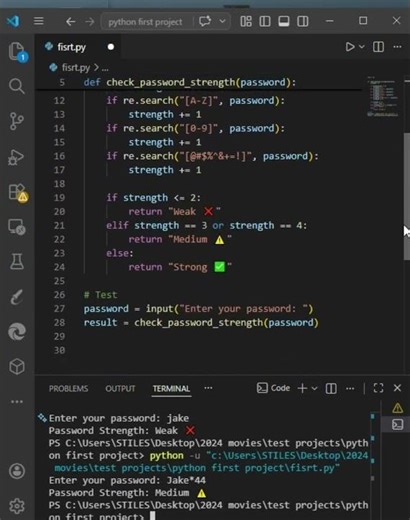Switch to the PROBLEMS panel tab
Image resolution: width=410 pixels, height=520 pixels.
pos(69,389)
